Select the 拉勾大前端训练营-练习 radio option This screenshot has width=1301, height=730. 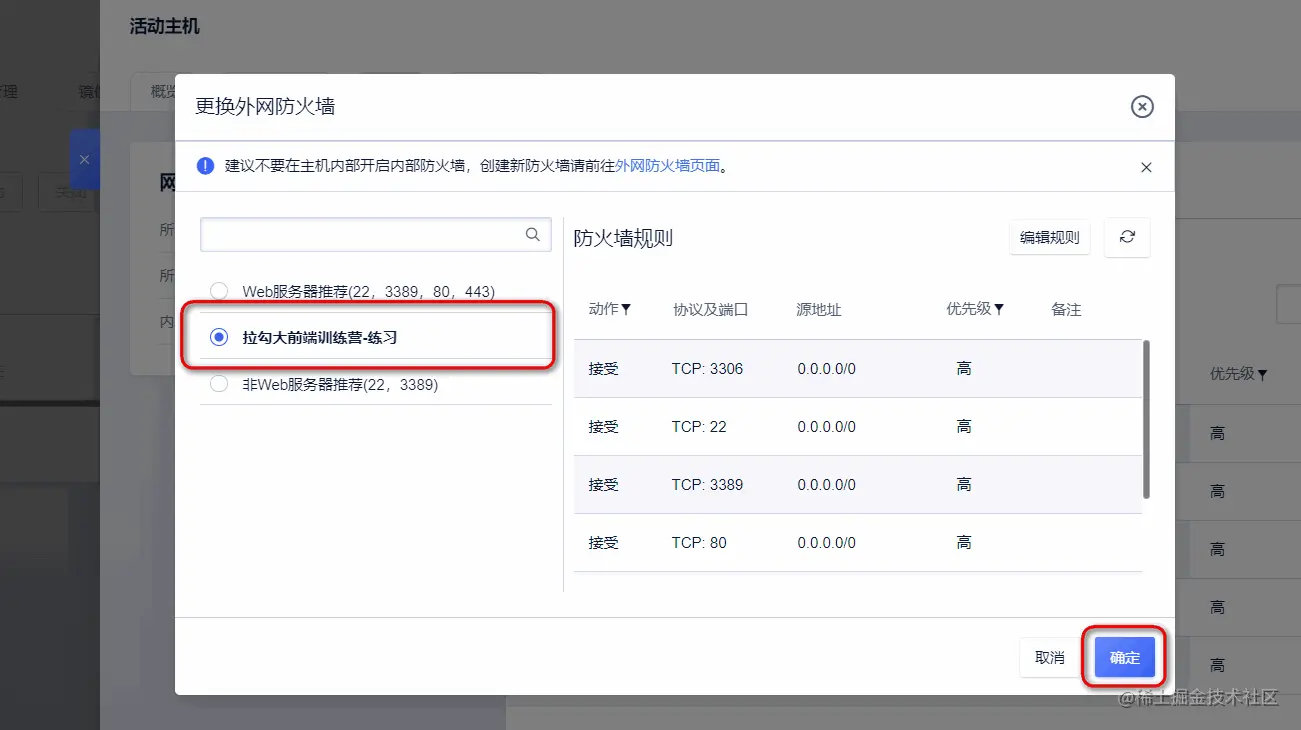coord(219,338)
